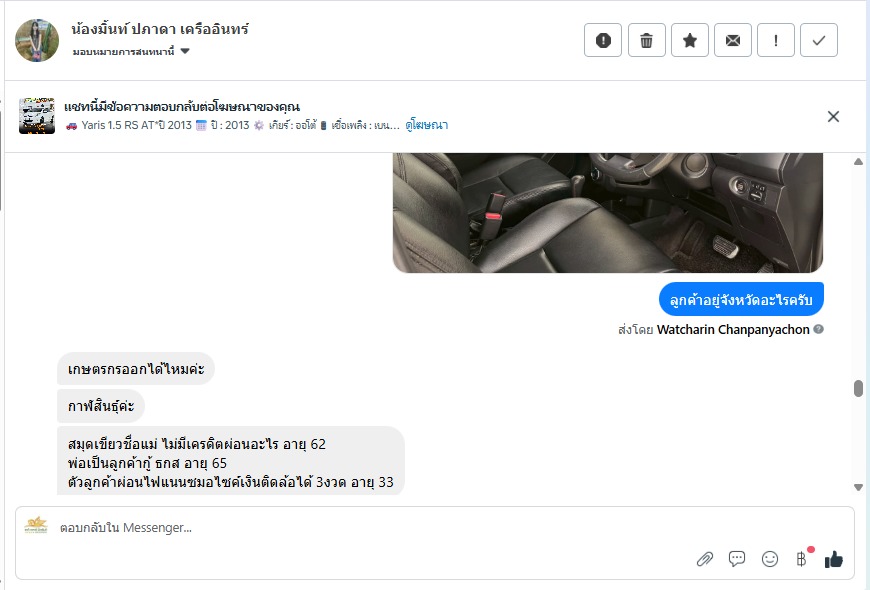The image size is (870, 590).
Task: Mark conversation done with checkmark icon
Action: tap(818, 40)
